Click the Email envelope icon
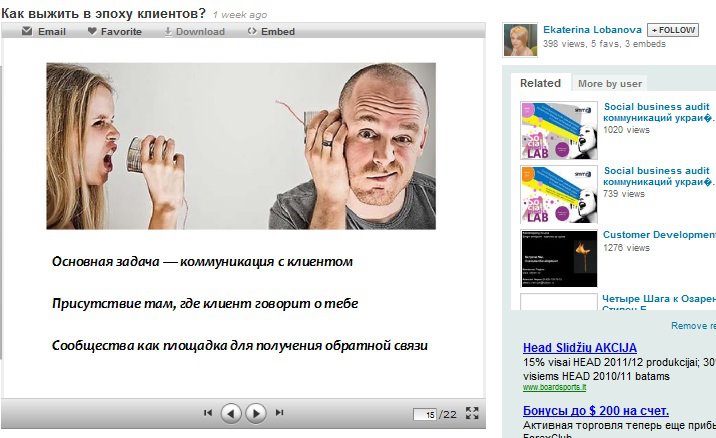716x438 pixels. coord(27,31)
